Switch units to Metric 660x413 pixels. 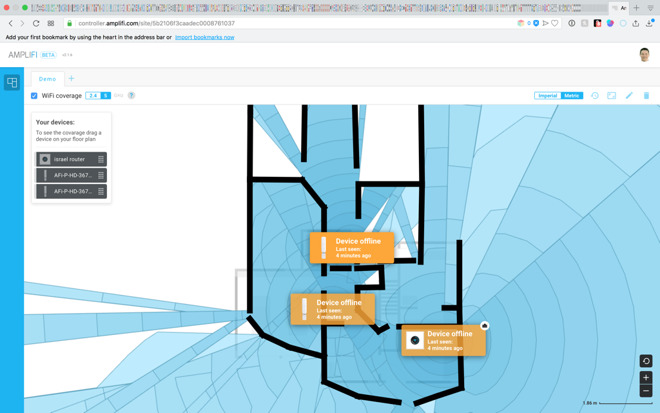[x=571, y=96]
